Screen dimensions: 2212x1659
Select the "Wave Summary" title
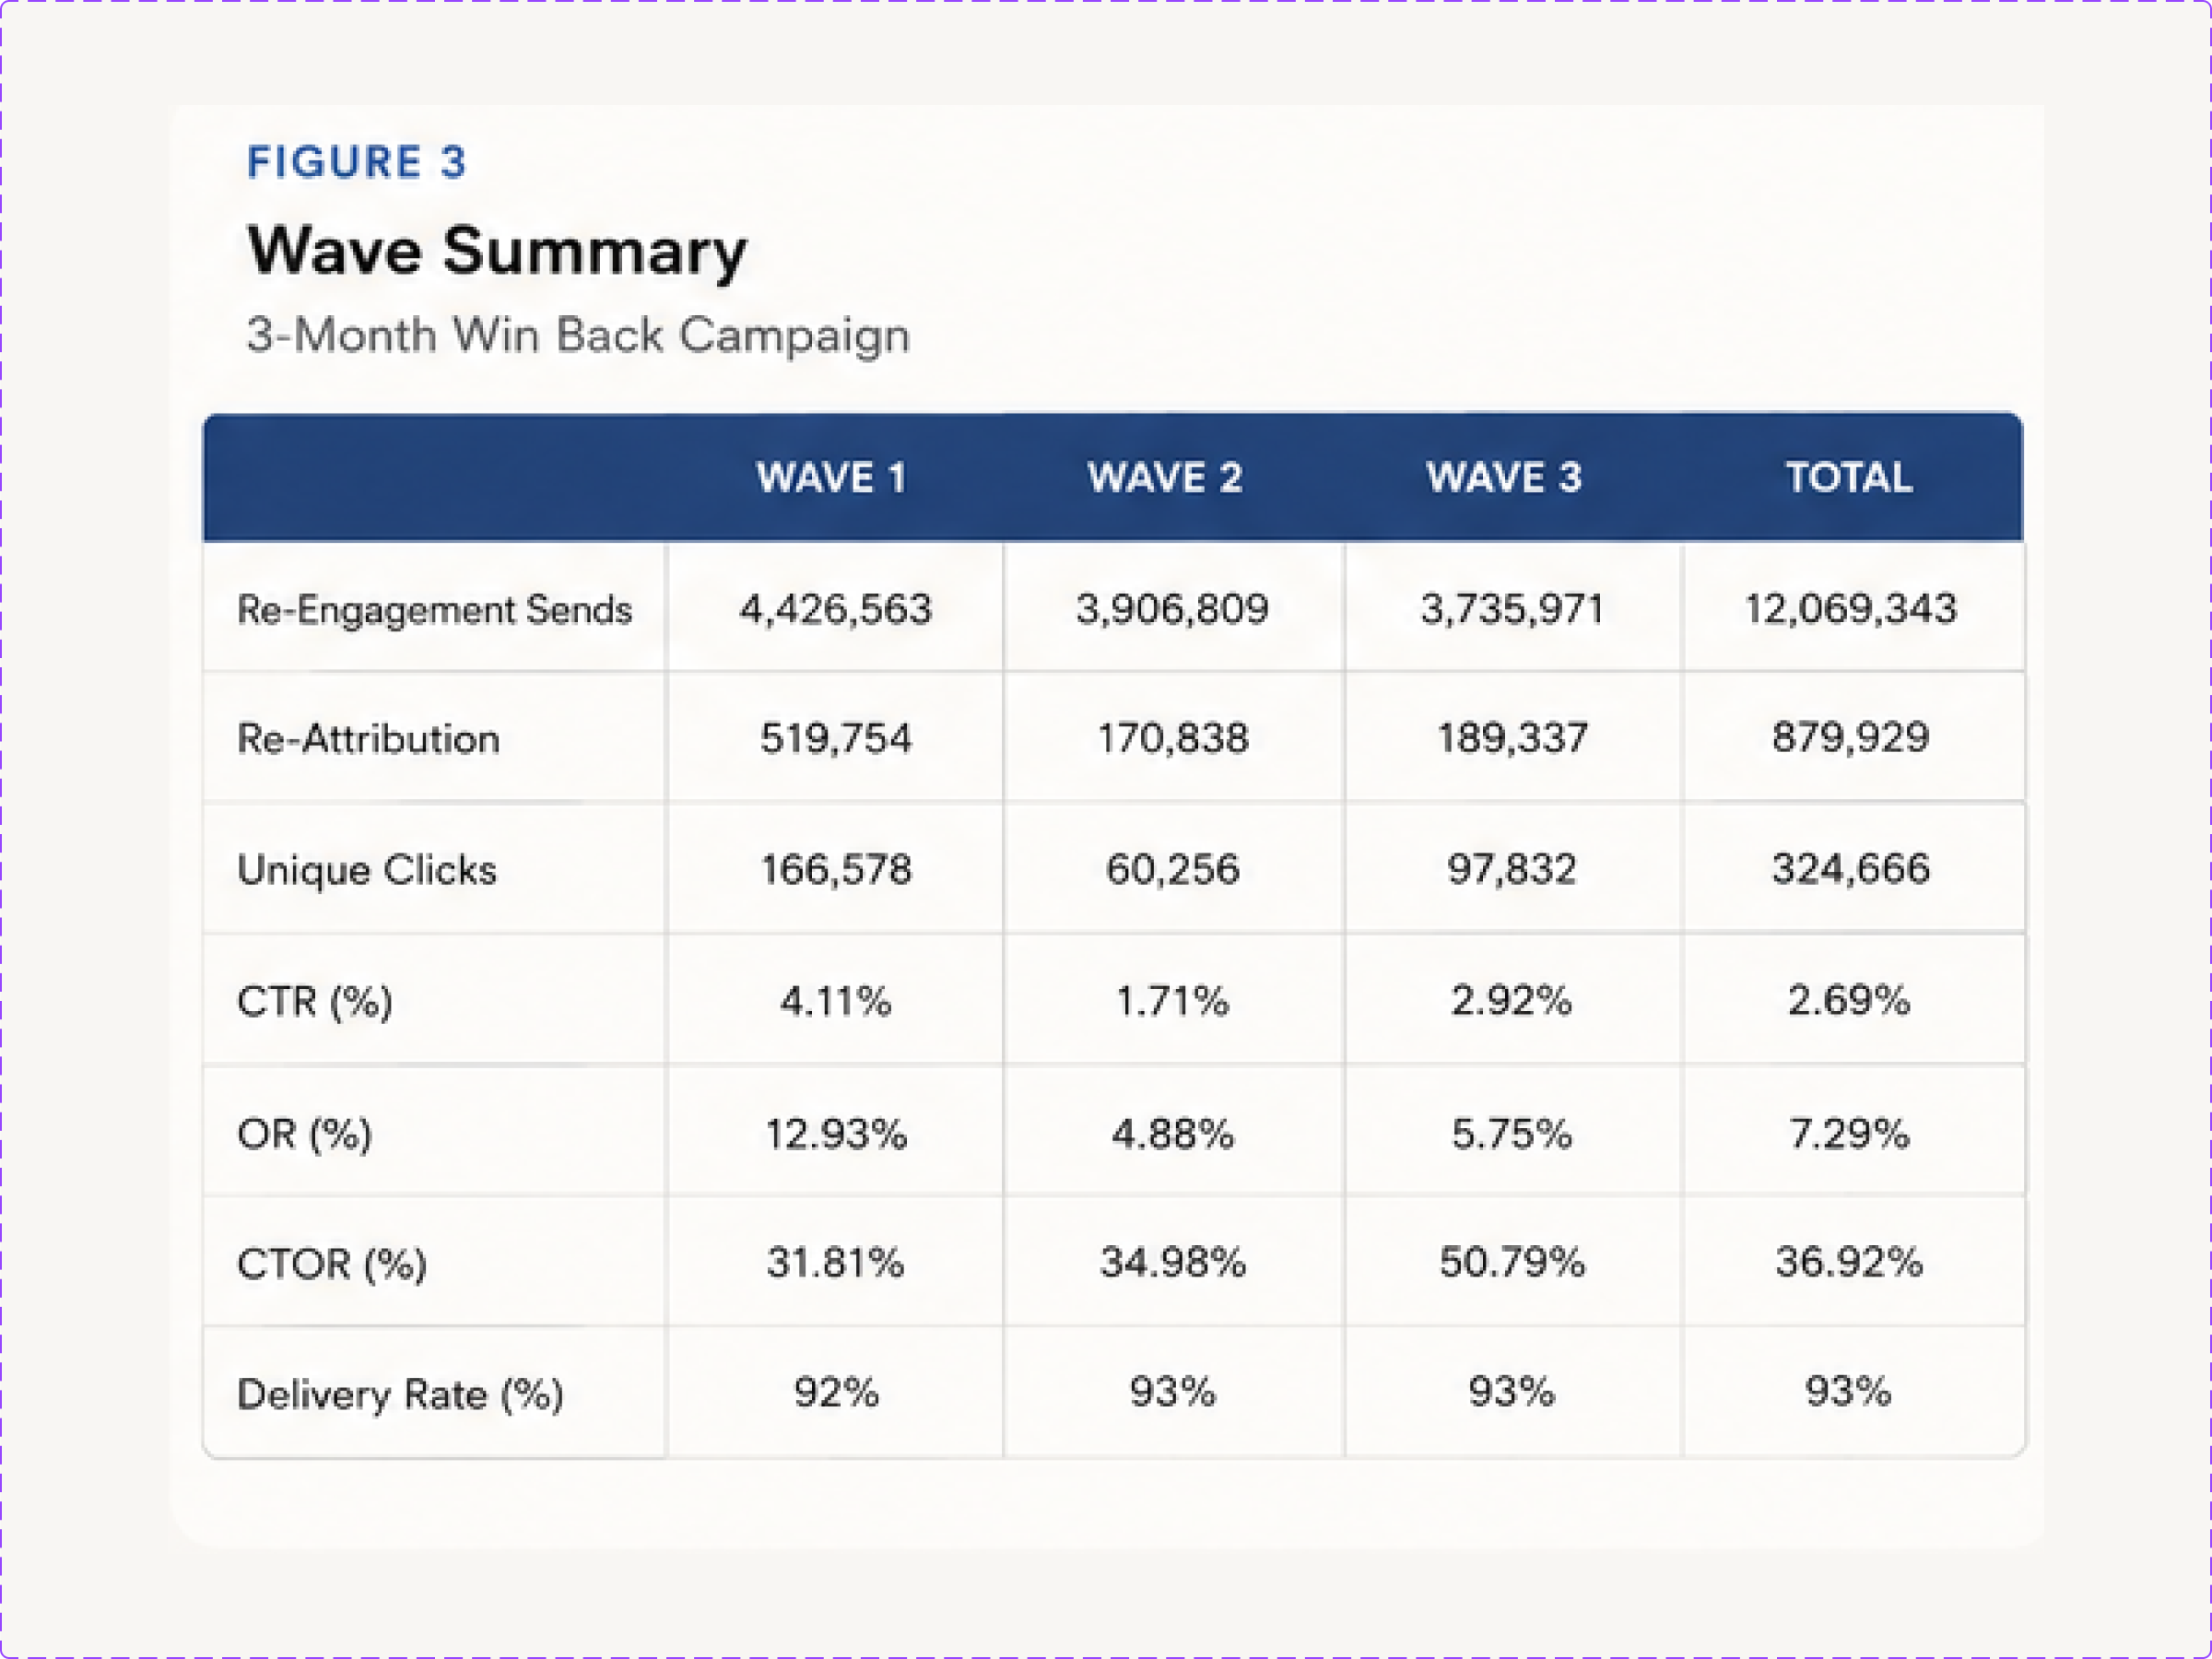point(497,252)
